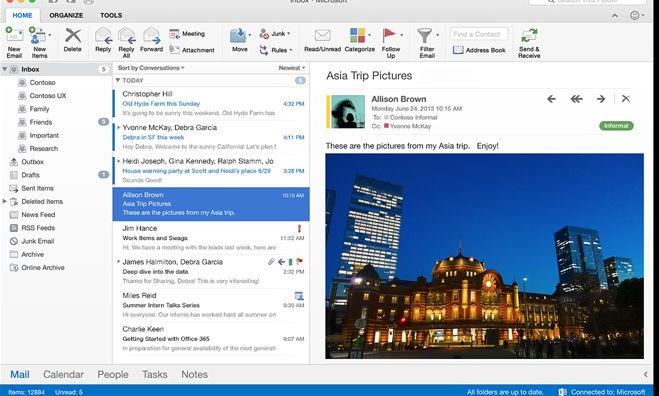
Task: Click the Find a Contact field
Action: coord(479,34)
